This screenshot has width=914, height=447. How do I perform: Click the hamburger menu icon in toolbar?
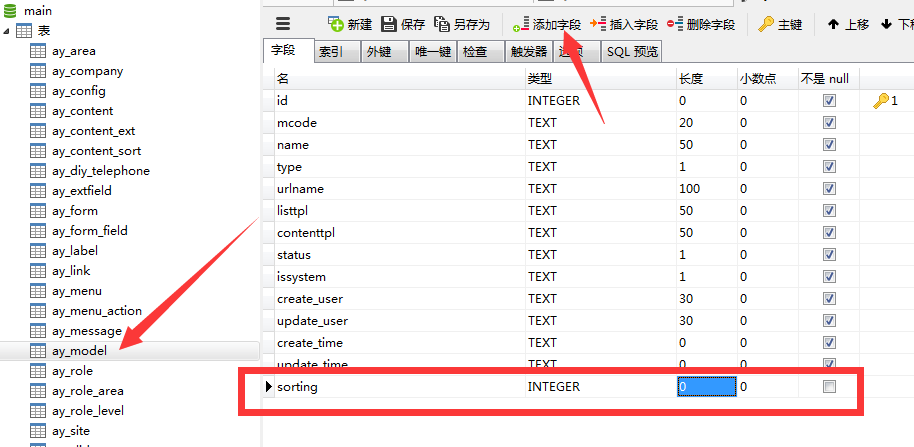point(282,24)
